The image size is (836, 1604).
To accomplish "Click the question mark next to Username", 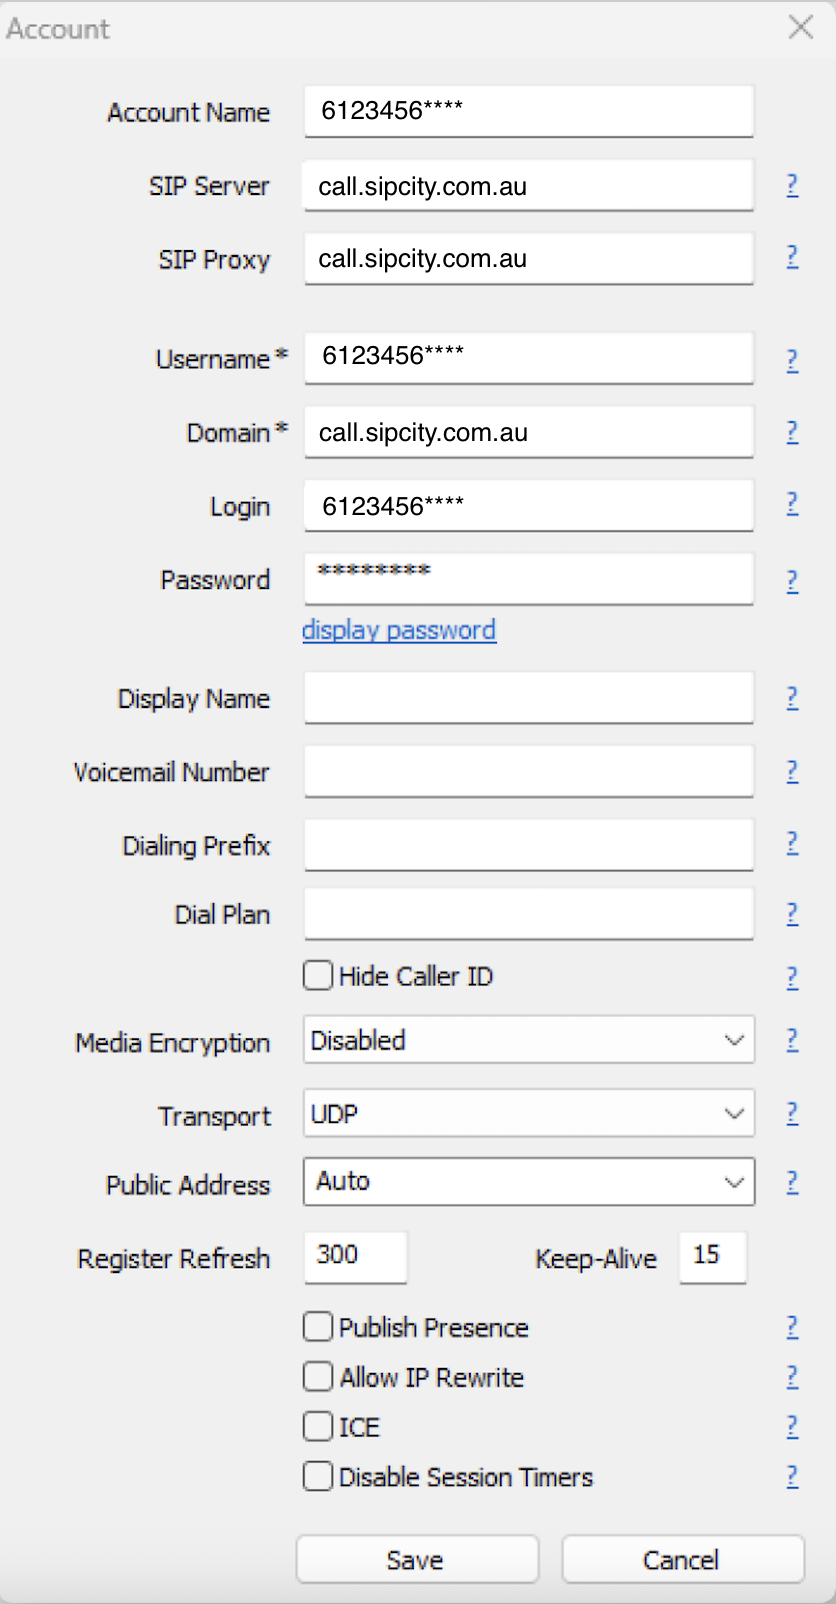I will click(x=792, y=360).
